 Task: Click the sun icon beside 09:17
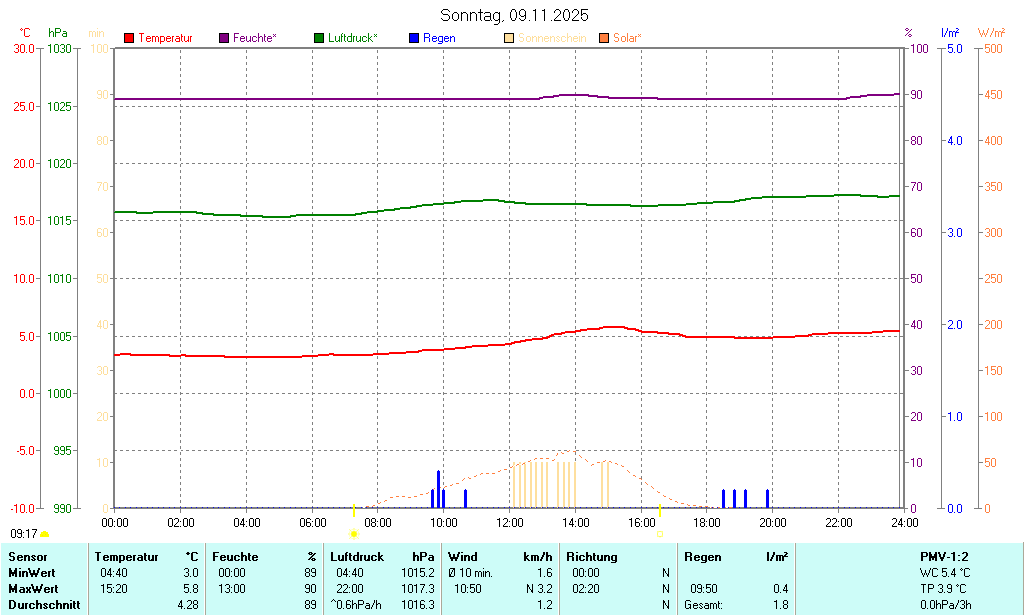[45, 535]
